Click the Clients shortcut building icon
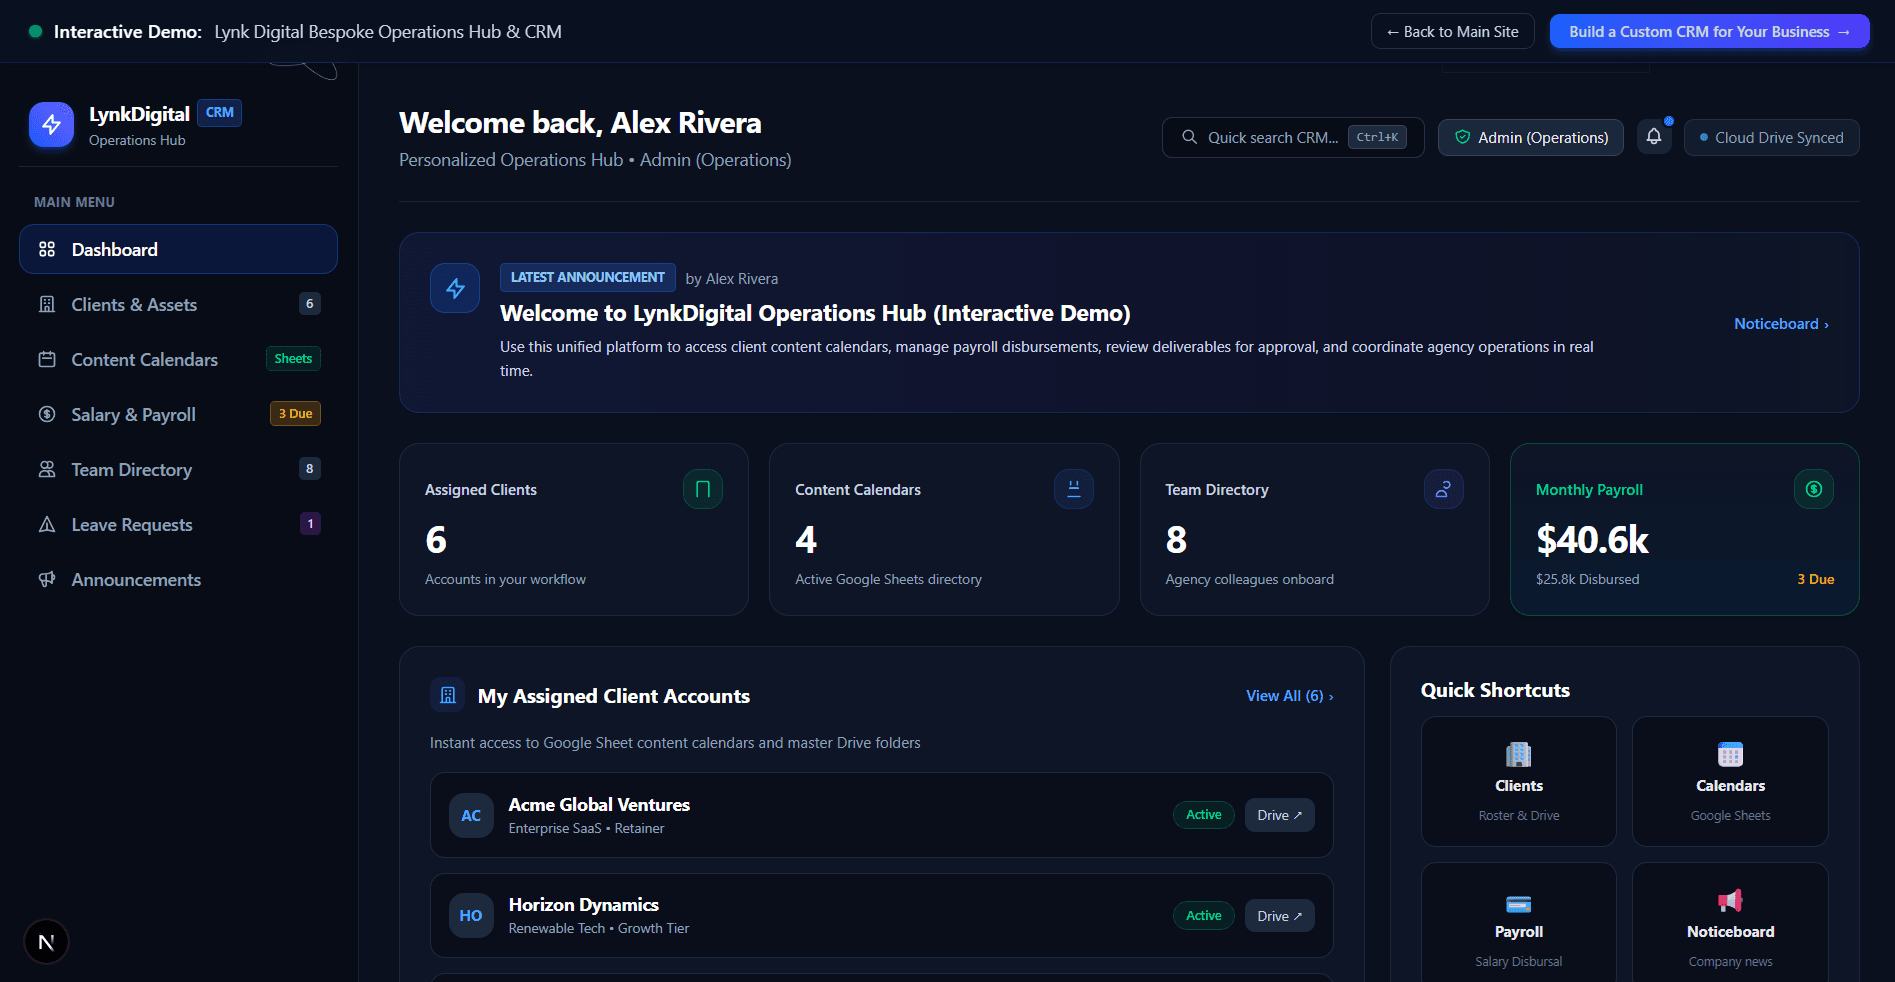 click(1518, 754)
